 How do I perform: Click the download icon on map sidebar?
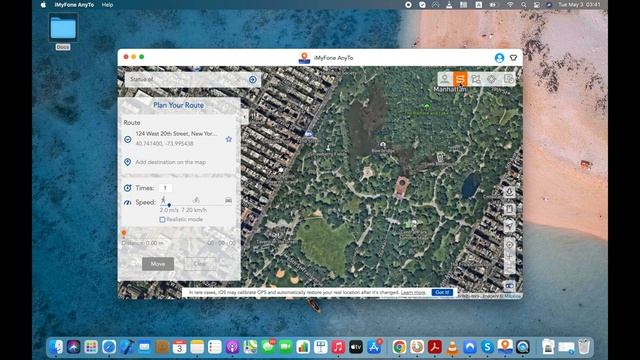pyautogui.click(x=509, y=192)
